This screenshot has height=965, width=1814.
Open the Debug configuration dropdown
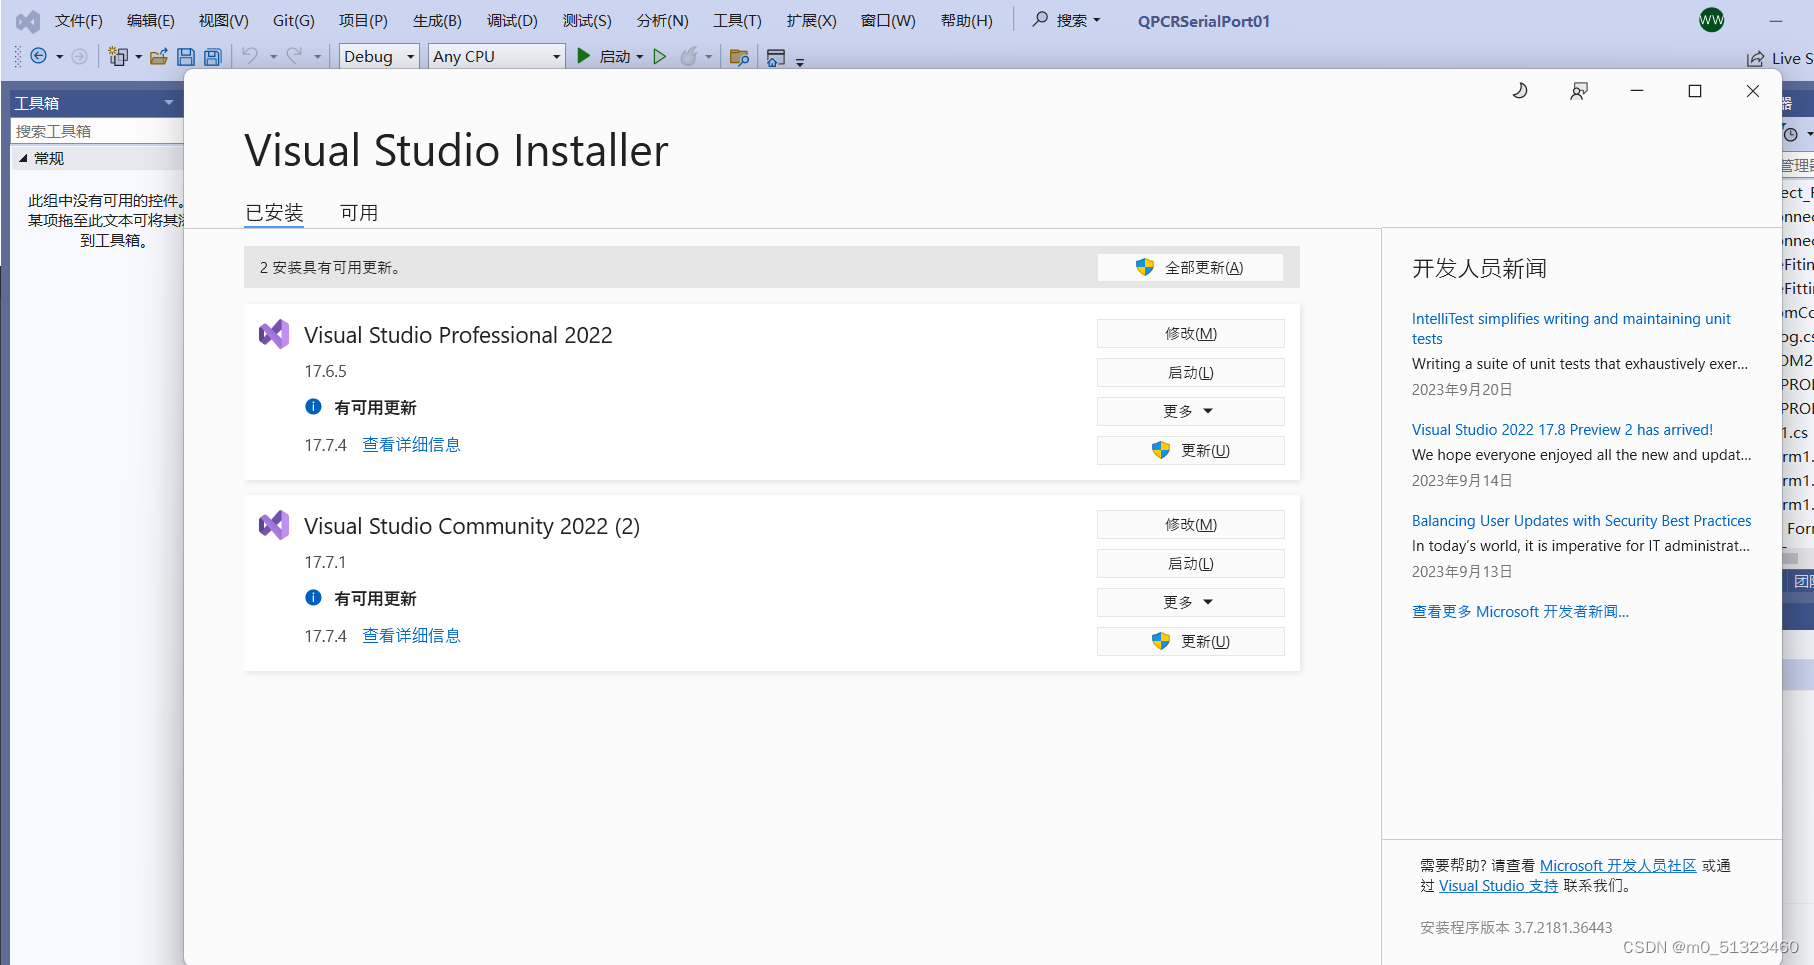coord(379,57)
